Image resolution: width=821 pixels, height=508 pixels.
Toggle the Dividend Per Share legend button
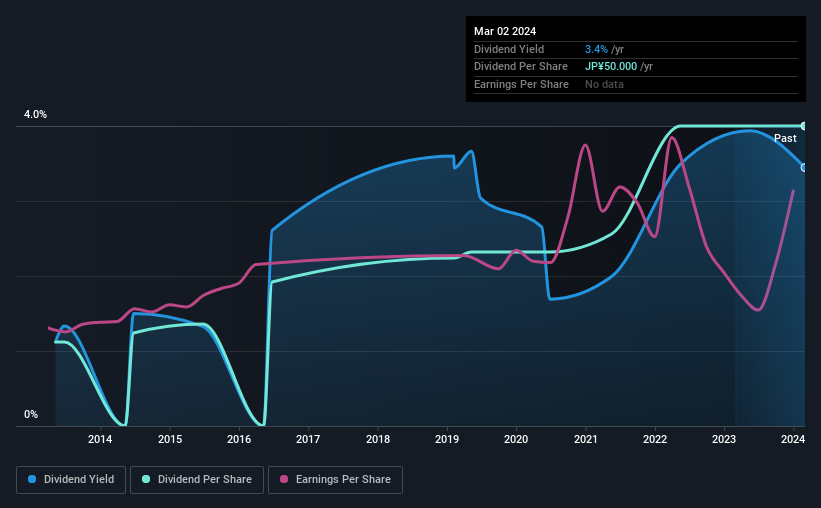point(197,480)
